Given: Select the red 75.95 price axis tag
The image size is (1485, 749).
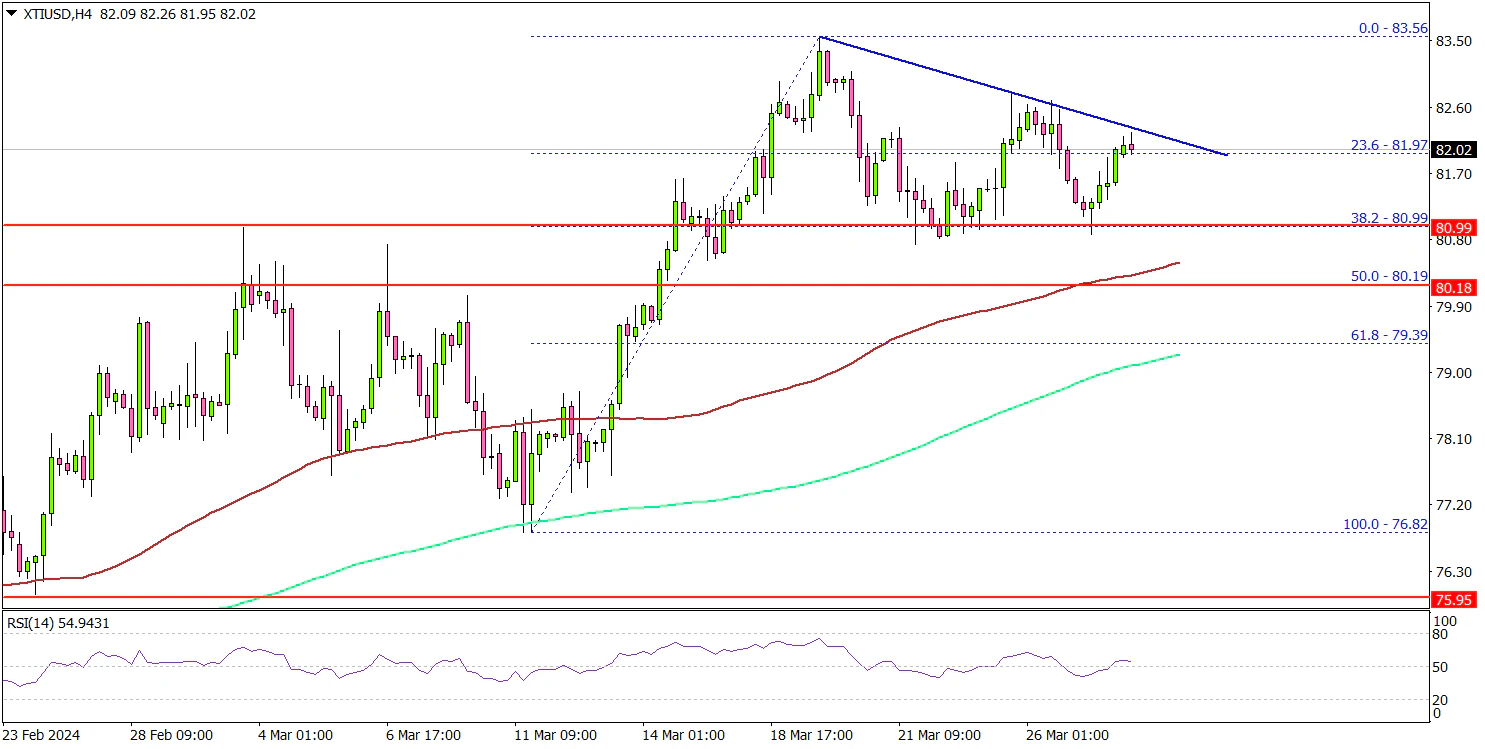Looking at the screenshot, I should [1450, 600].
